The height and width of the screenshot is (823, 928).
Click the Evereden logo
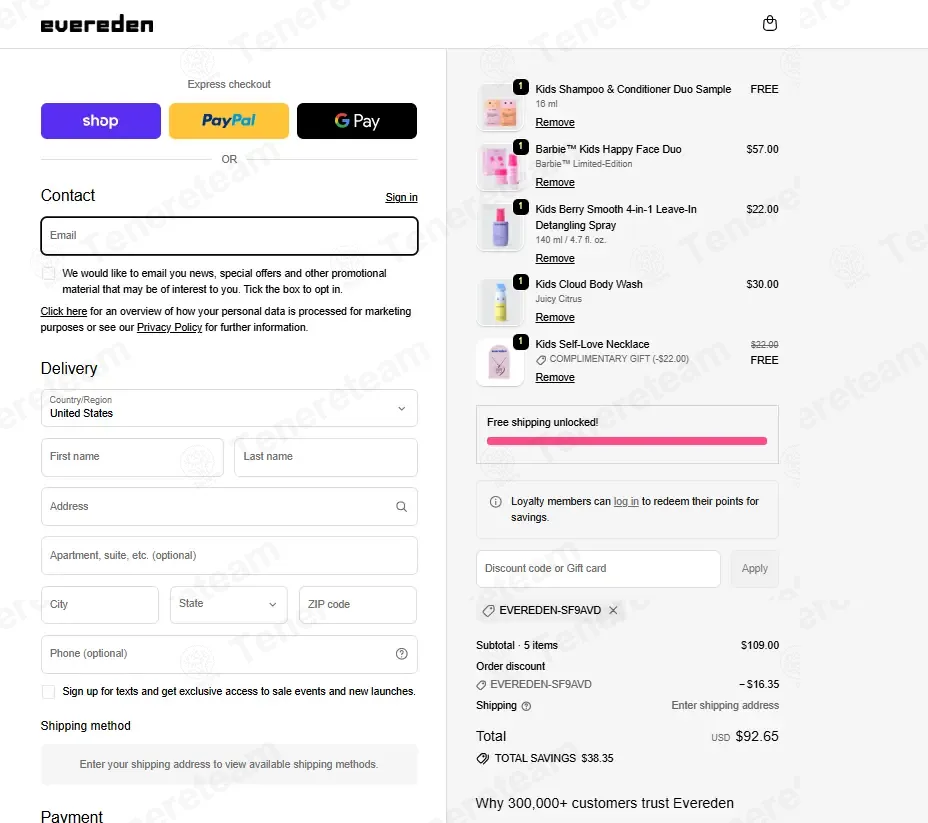click(x=97, y=24)
